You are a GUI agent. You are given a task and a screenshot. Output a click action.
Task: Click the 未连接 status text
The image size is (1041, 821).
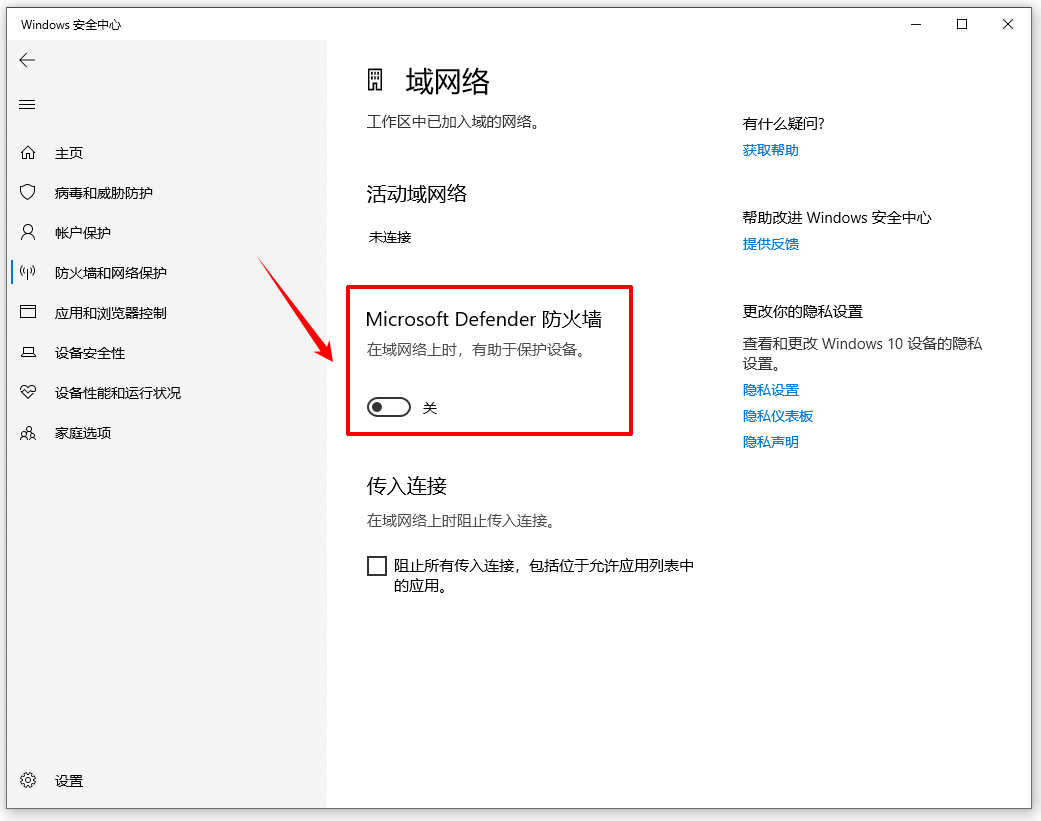pyautogui.click(x=390, y=237)
